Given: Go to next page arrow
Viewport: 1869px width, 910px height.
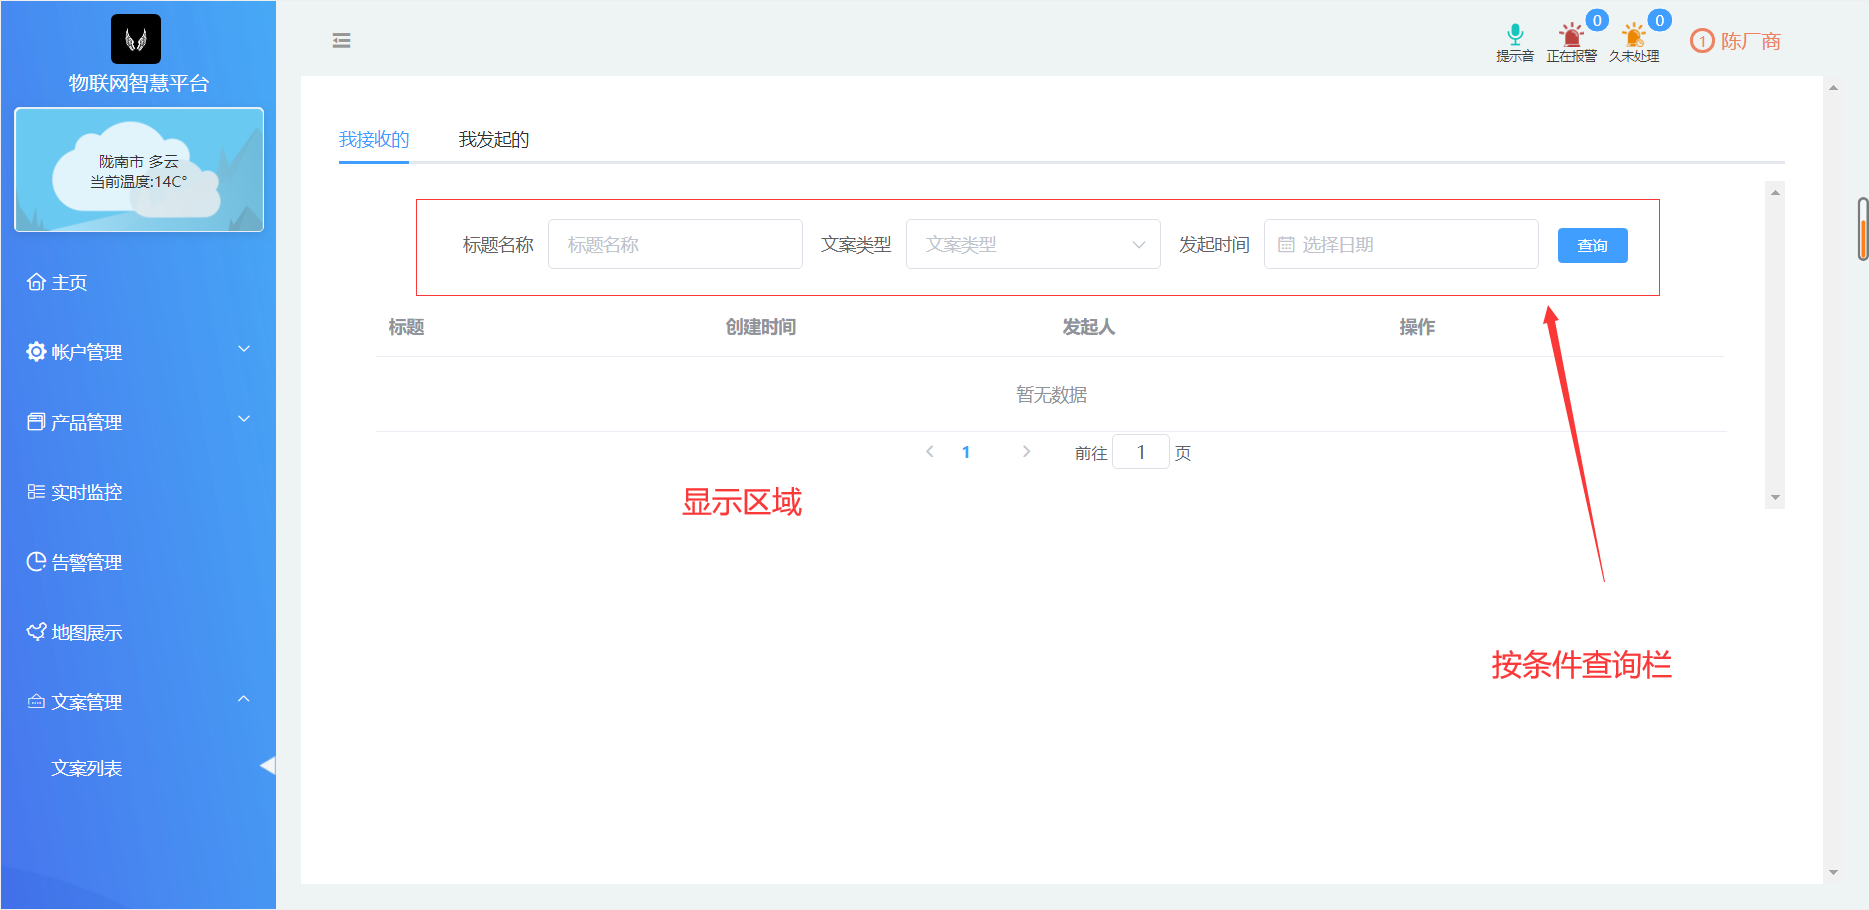Looking at the screenshot, I should click(1026, 452).
